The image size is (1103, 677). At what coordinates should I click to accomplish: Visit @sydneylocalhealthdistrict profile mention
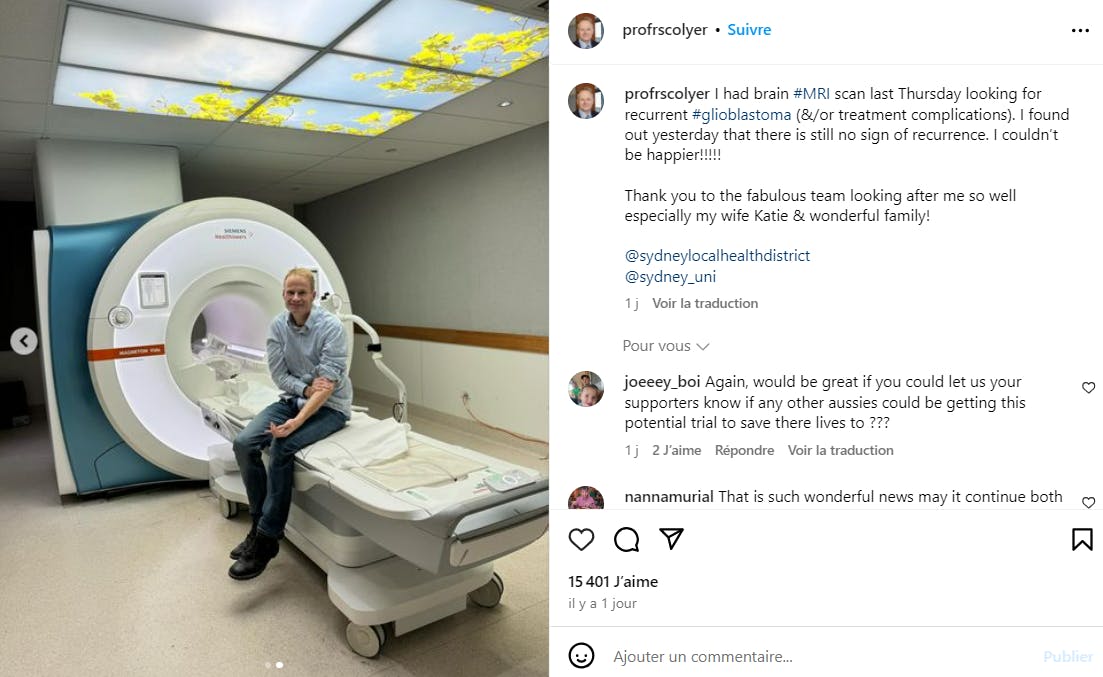(x=717, y=255)
